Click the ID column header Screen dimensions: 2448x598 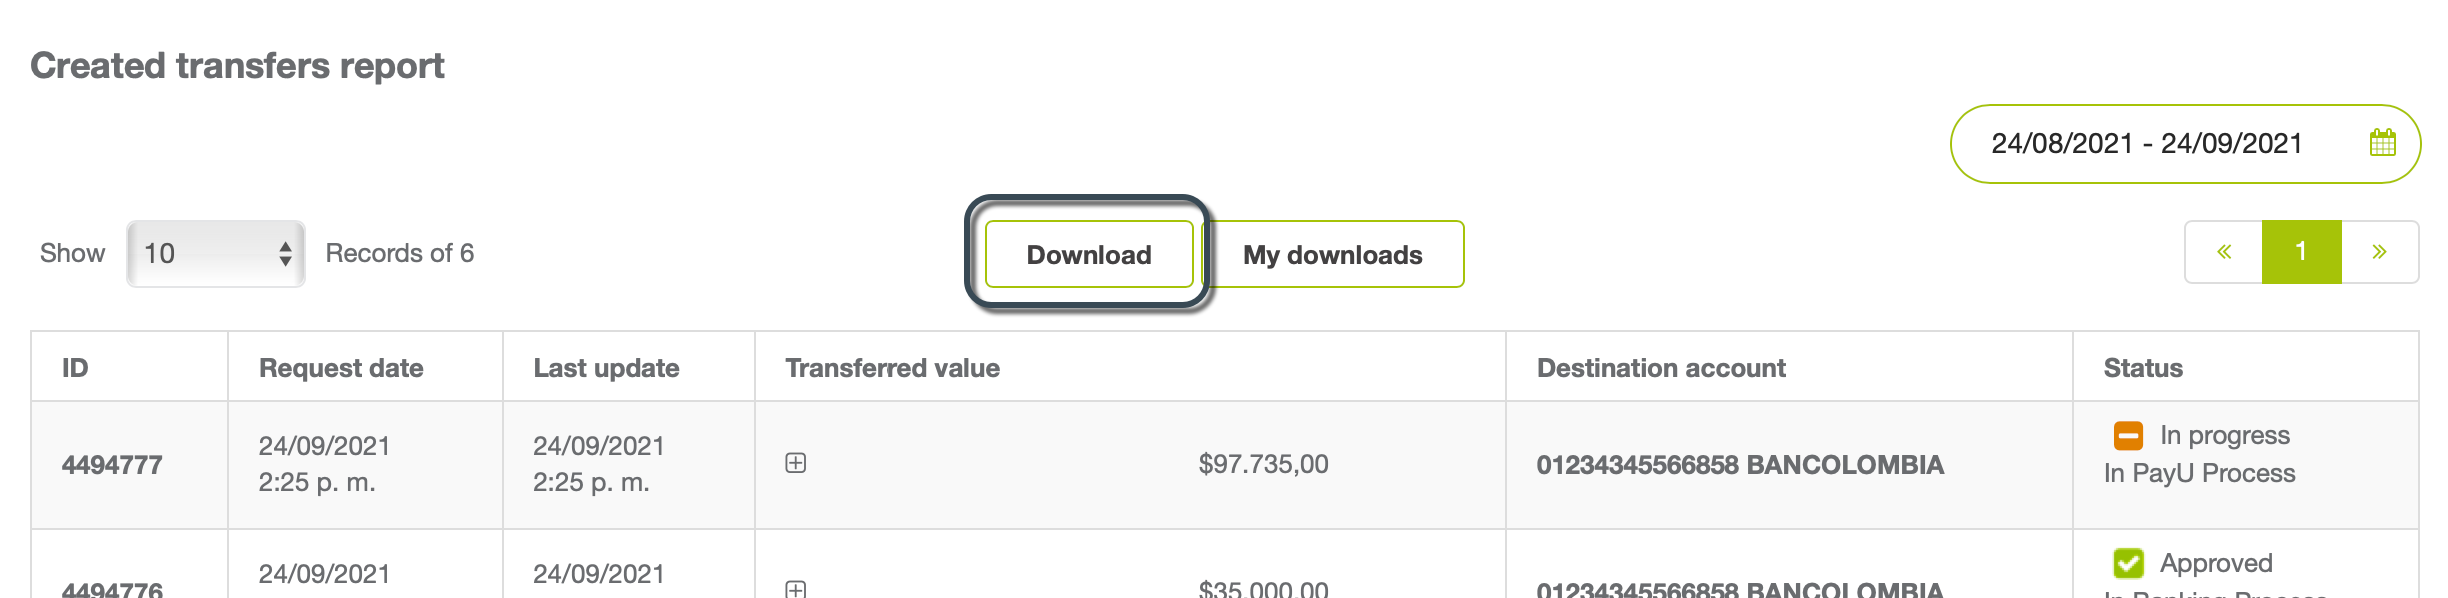click(75, 368)
